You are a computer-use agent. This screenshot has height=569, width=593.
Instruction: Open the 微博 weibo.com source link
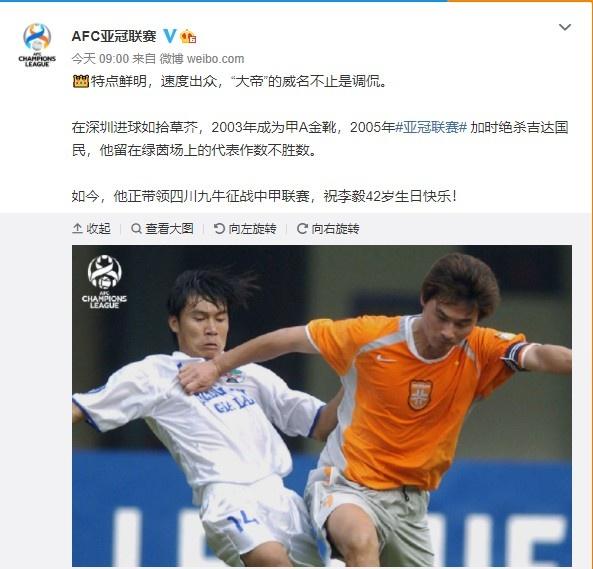pos(202,59)
